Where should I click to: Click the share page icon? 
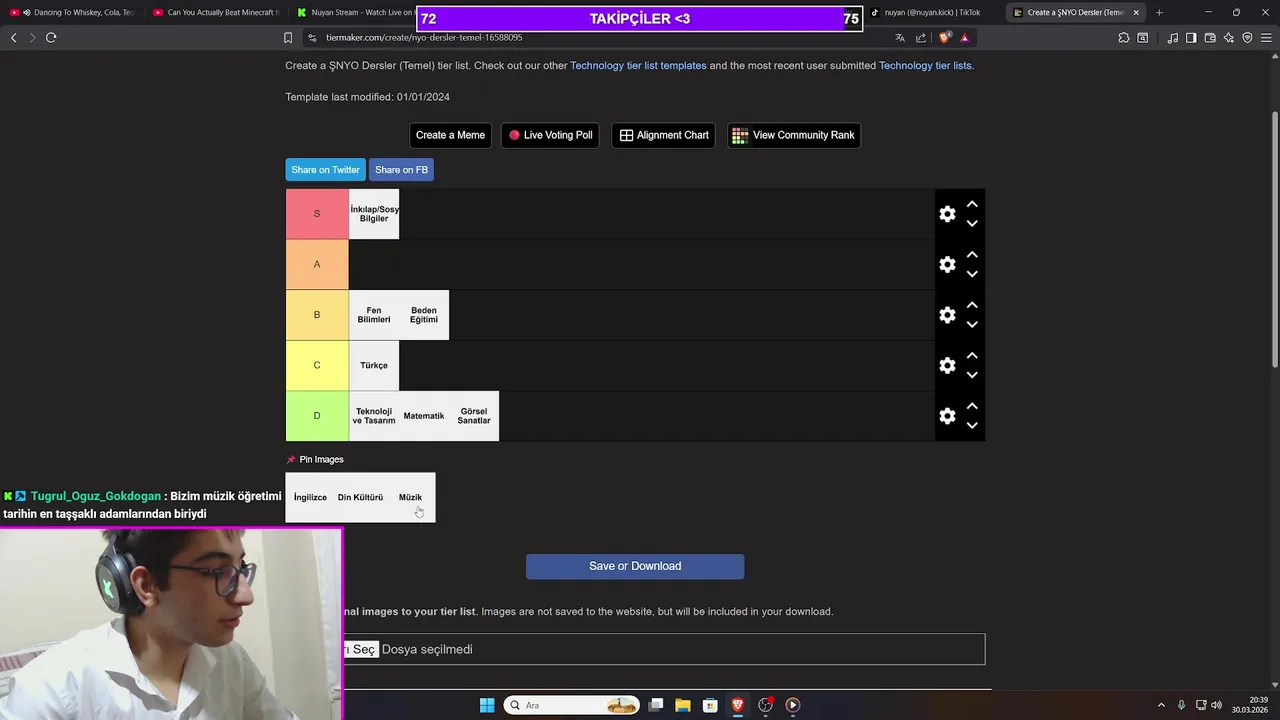pyautogui.click(x=921, y=38)
